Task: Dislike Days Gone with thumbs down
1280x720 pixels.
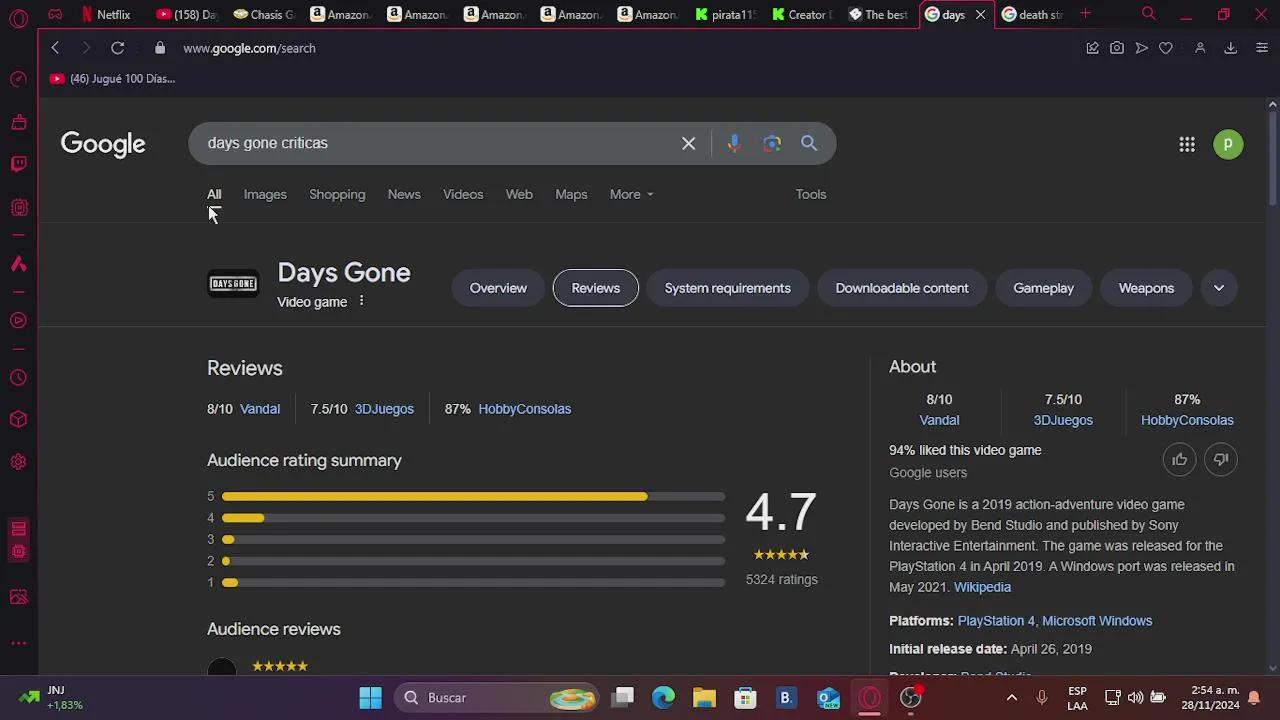Action: [1221, 459]
